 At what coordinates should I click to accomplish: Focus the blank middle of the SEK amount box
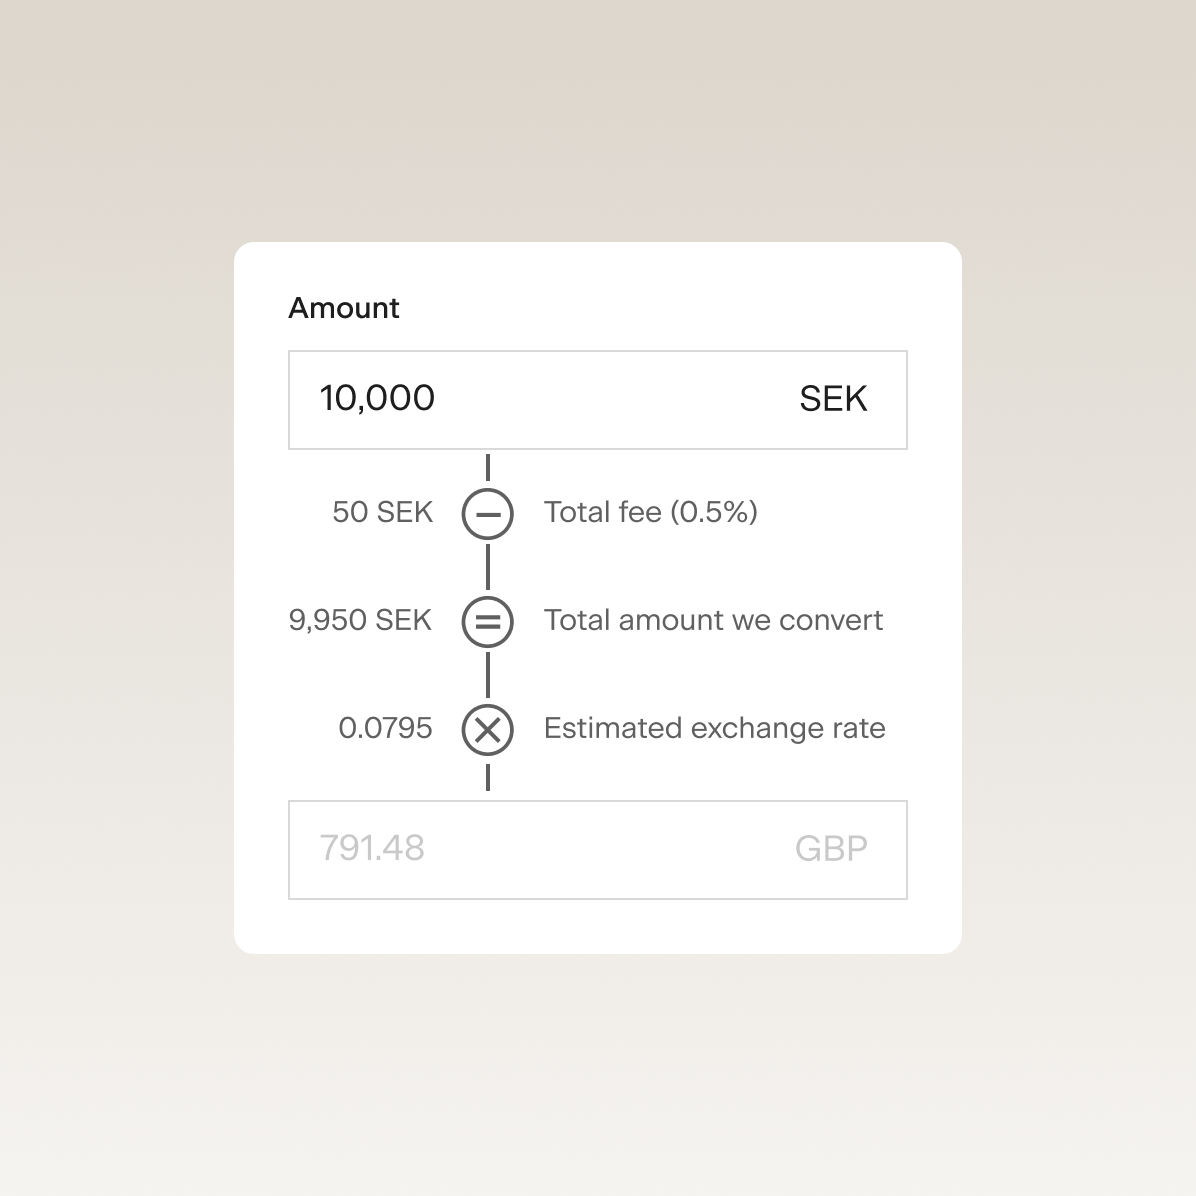[610, 400]
